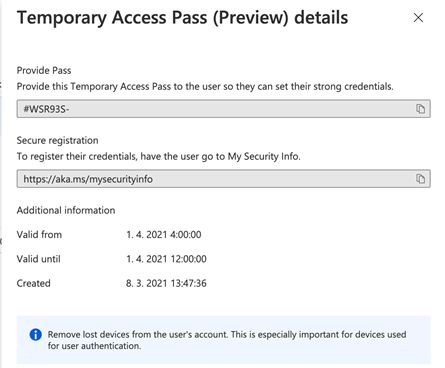
Task: Click the panel title text
Action: click(182, 18)
